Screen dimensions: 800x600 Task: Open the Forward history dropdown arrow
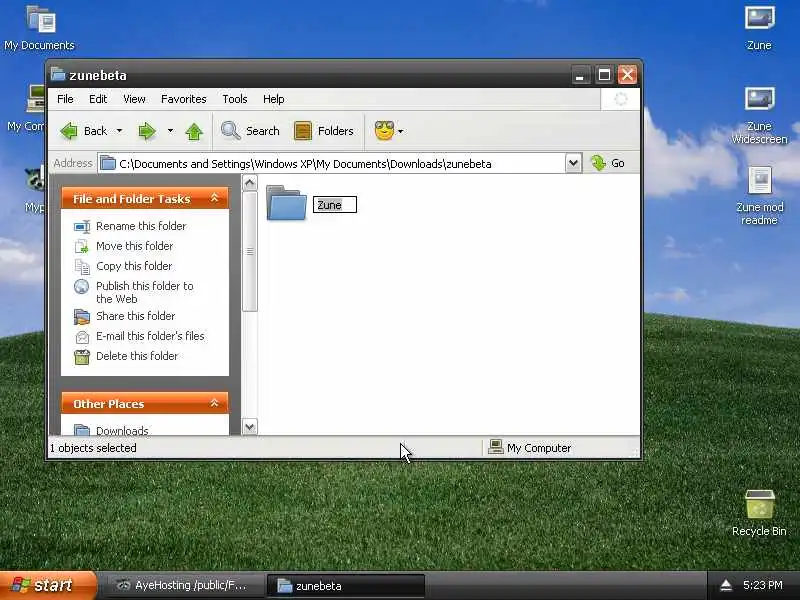point(170,131)
